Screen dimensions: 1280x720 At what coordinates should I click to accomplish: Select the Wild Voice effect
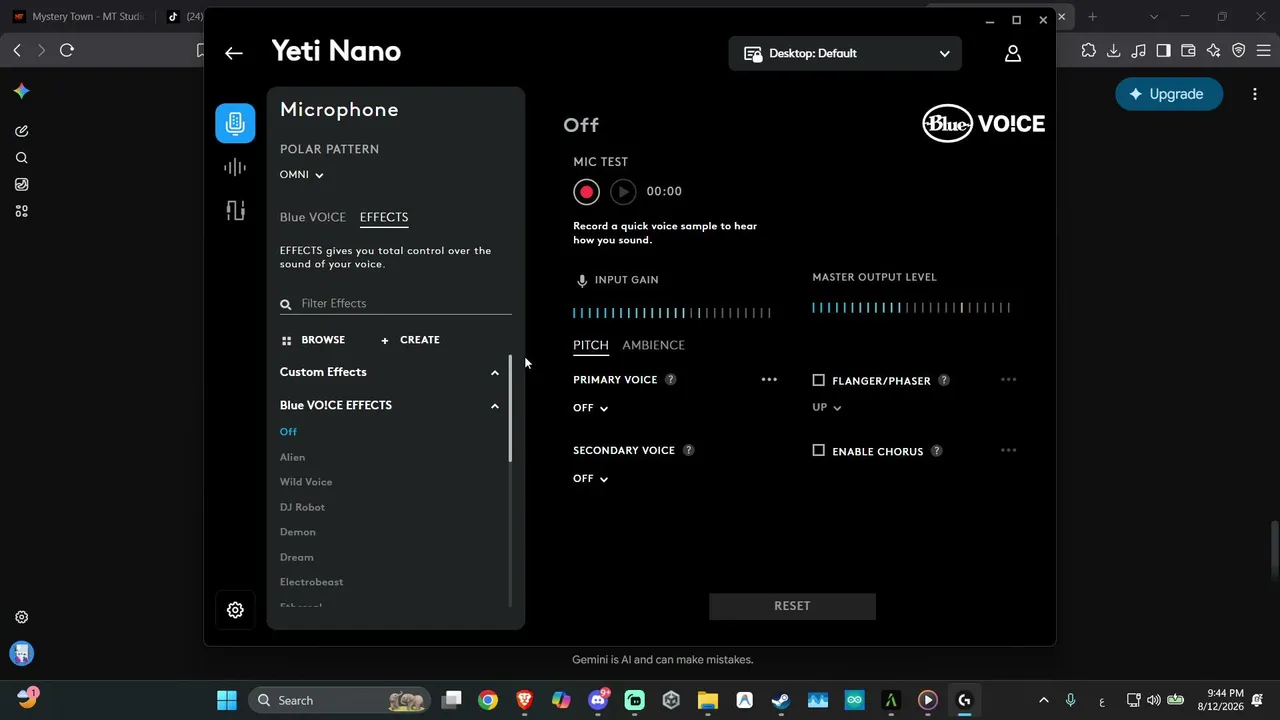pos(306,482)
